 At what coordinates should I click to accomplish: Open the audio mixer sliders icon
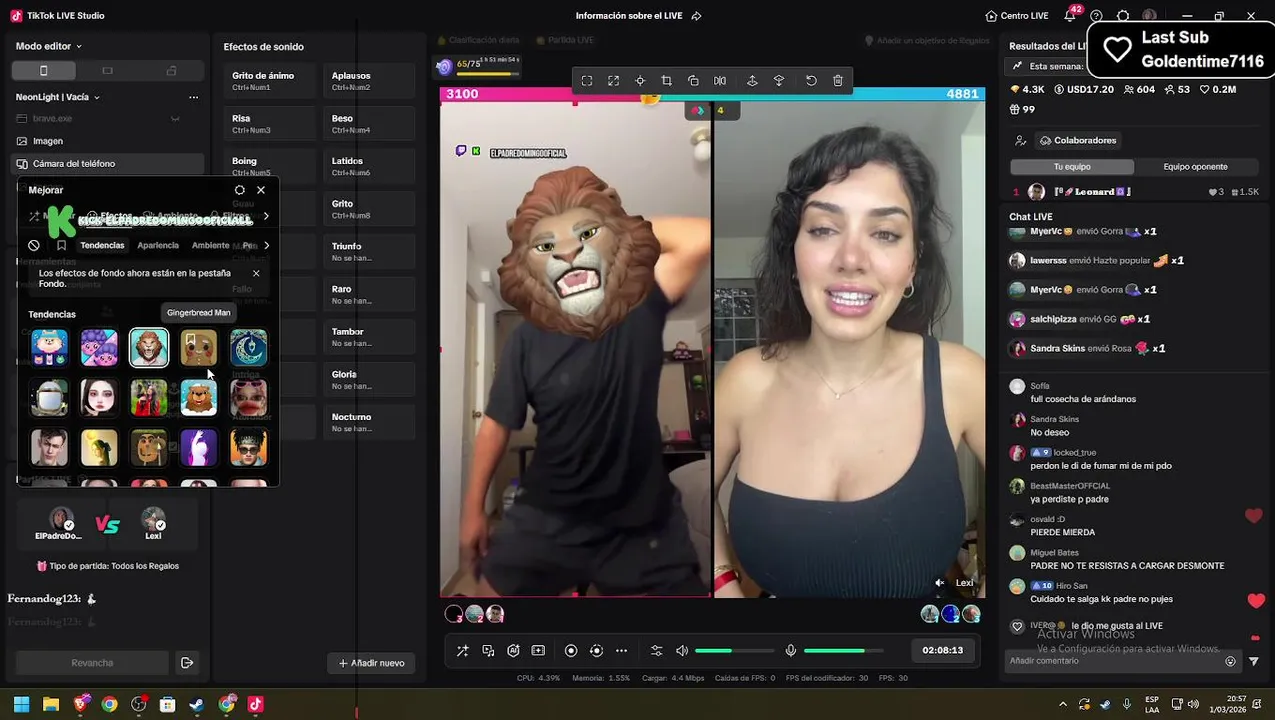point(656,651)
